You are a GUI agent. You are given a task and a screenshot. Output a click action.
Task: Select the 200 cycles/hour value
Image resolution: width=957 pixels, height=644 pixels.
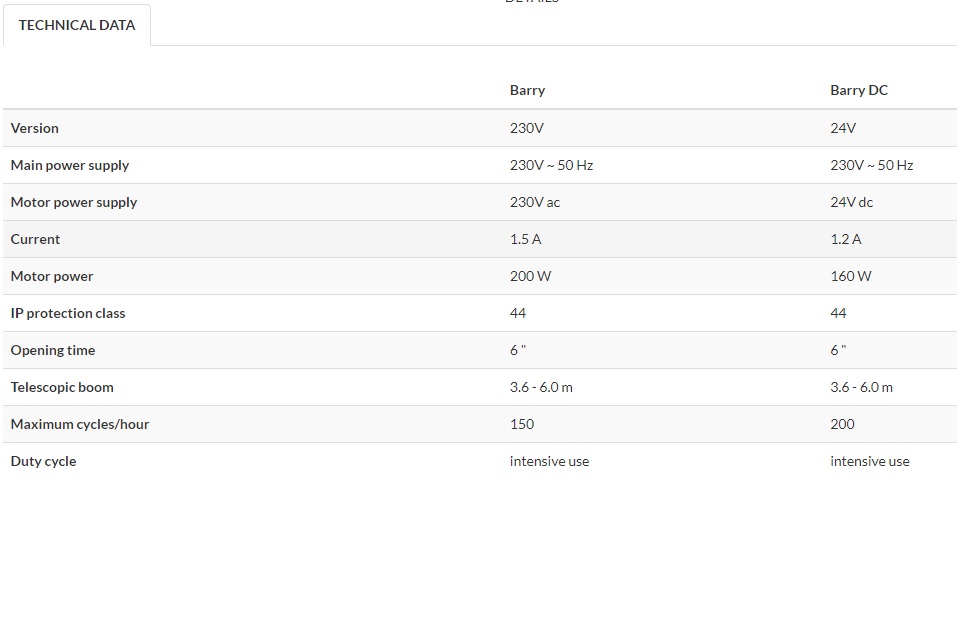842,424
